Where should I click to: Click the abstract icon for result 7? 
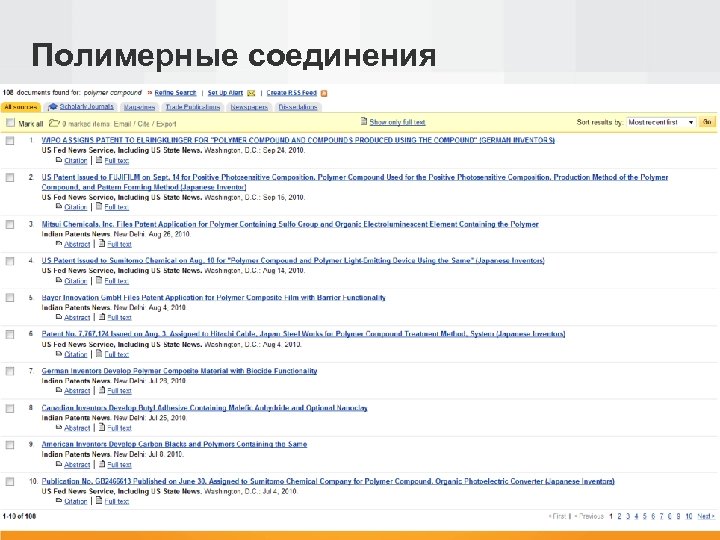[59, 390]
